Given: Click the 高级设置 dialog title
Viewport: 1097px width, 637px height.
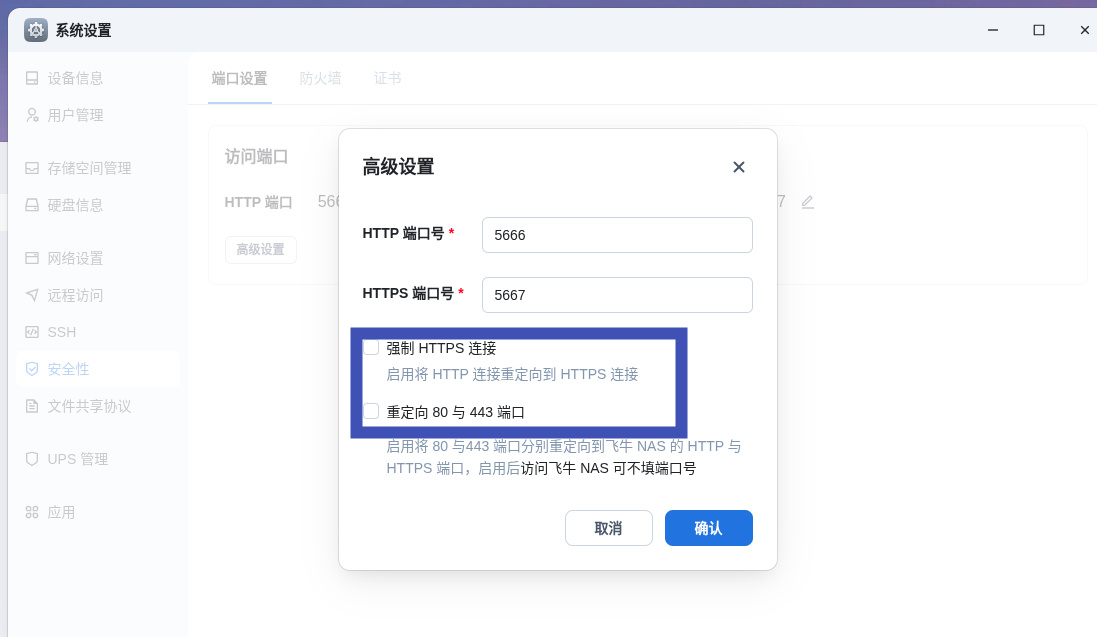Looking at the screenshot, I should (398, 167).
